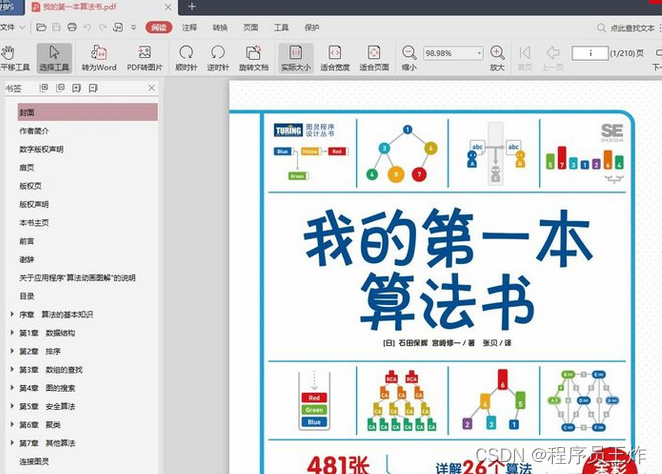Open the 转换 convert tab
The height and width of the screenshot is (474, 662).
point(220,27)
